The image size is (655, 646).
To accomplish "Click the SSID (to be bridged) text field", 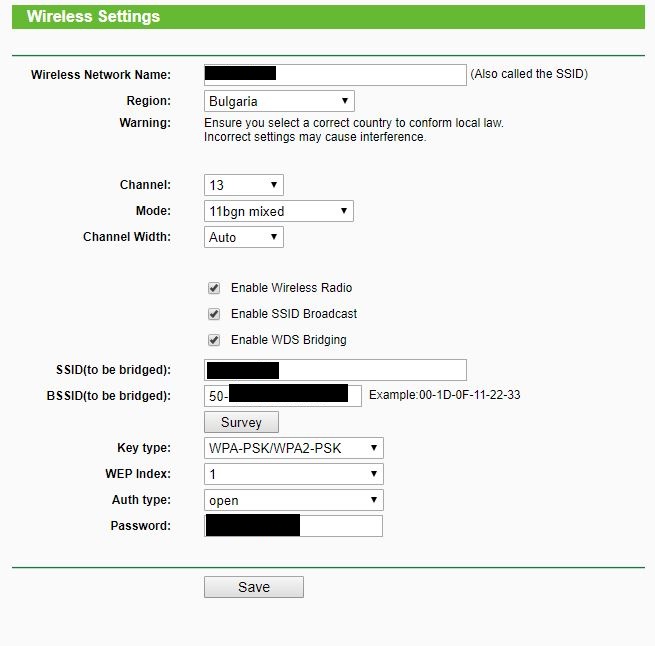I will click(370, 370).
